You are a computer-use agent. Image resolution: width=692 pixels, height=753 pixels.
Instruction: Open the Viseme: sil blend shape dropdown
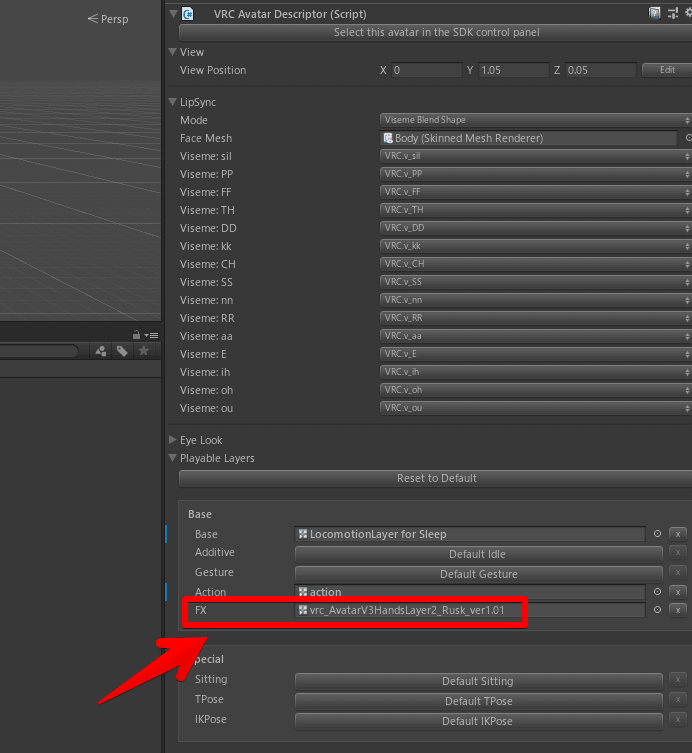(535, 156)
